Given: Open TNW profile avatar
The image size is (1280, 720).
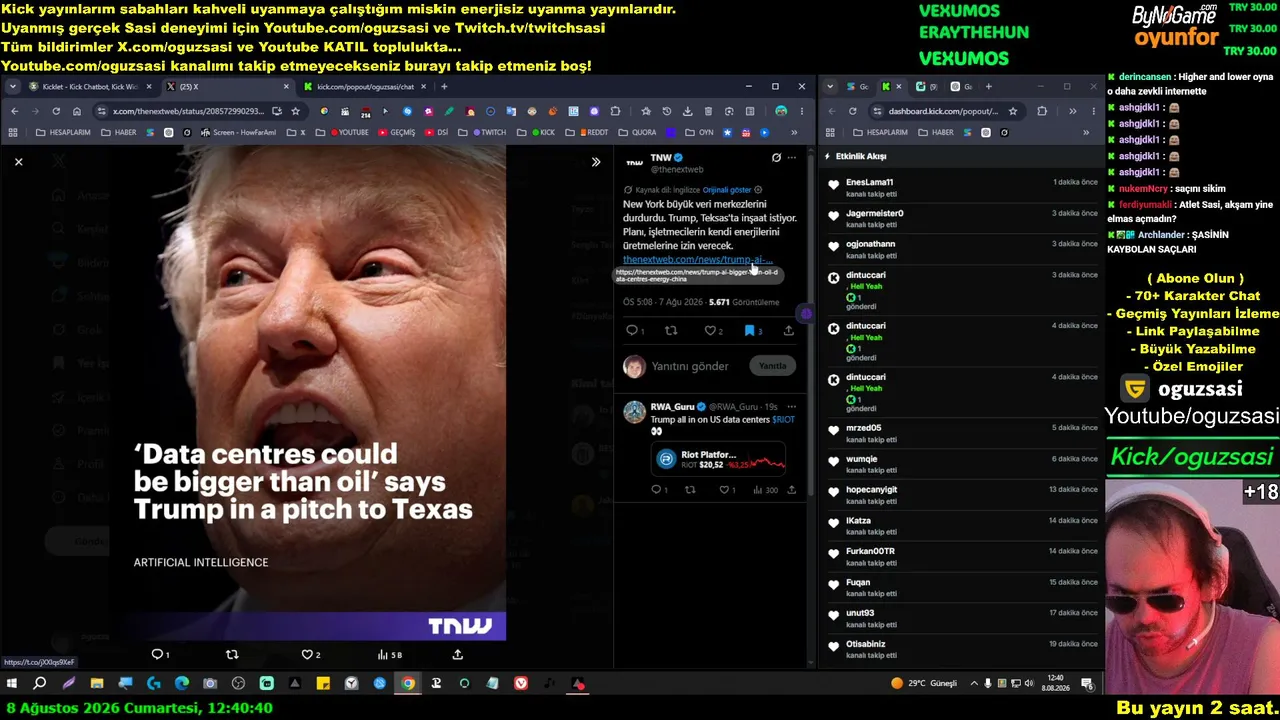Looking at the screenshot, I should point(634,162).
